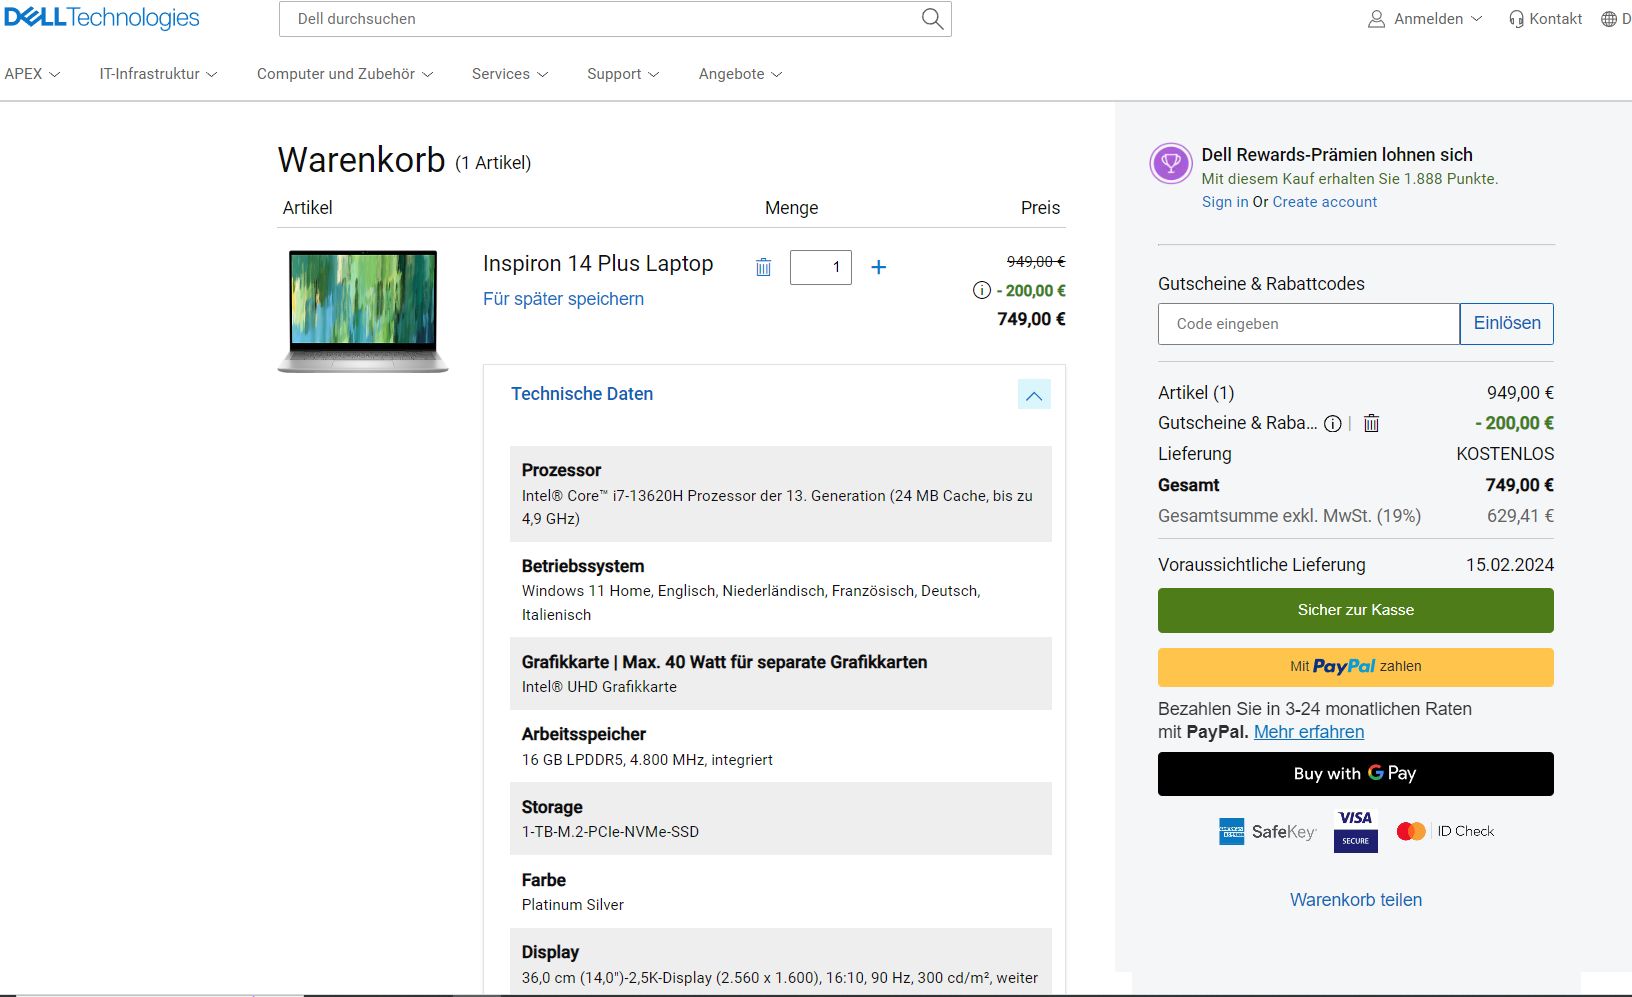Click the Anmelden user icon
Image resolution: width=1632 pixels, height=997 pixels.
coord(1377,19)
